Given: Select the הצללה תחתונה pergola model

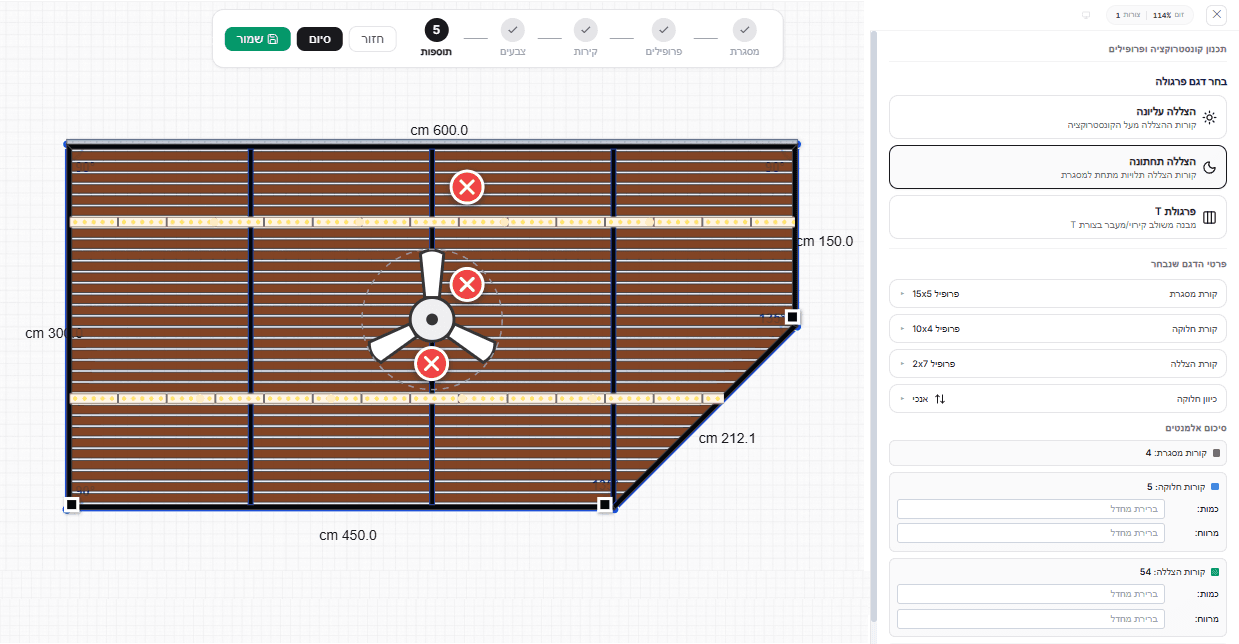Looking at the screenshot, I should point(1058,167).
